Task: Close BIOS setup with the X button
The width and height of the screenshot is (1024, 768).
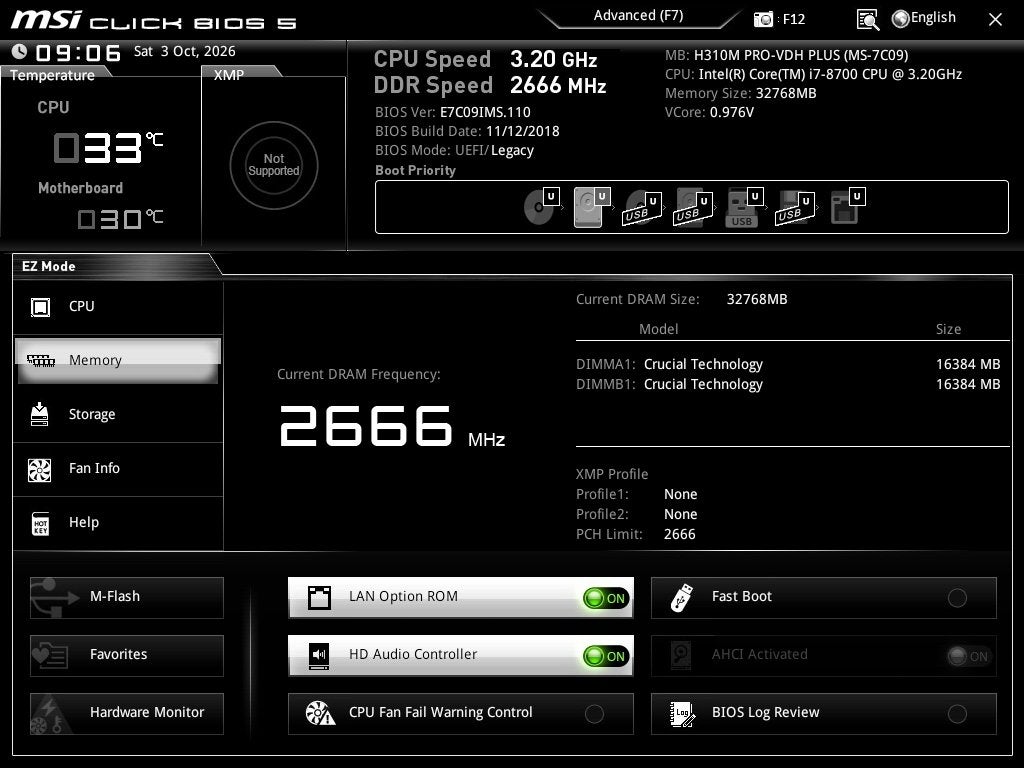Action: coord(995,20)
